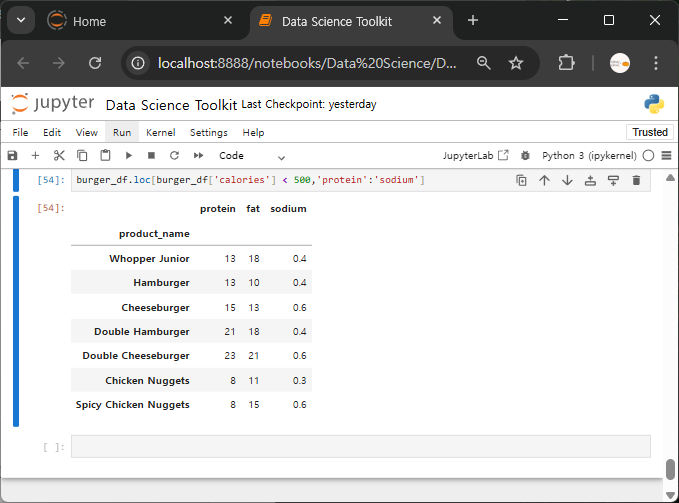Open a new browser tab

(x=473, y=20)
